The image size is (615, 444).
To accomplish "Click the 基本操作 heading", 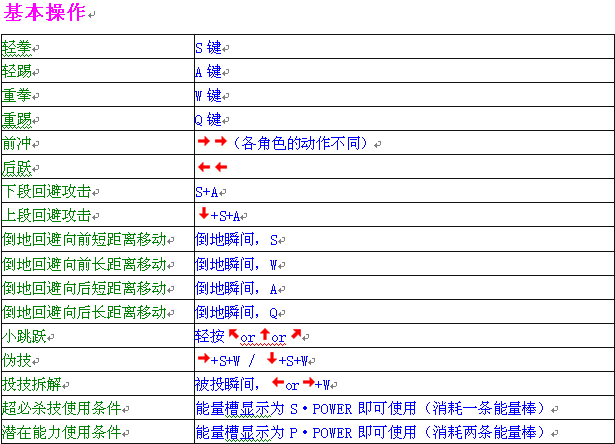I will pos(45,14).
